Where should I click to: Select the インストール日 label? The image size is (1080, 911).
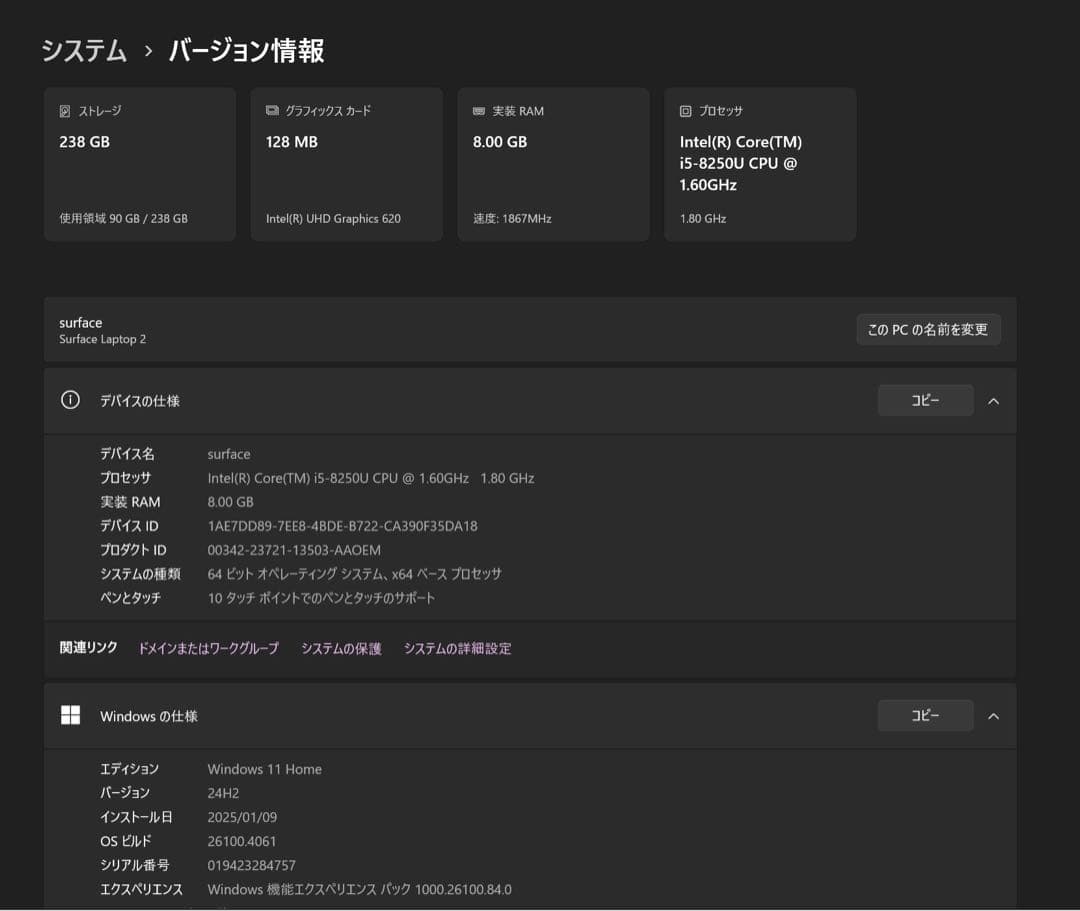tap(136, 817)
